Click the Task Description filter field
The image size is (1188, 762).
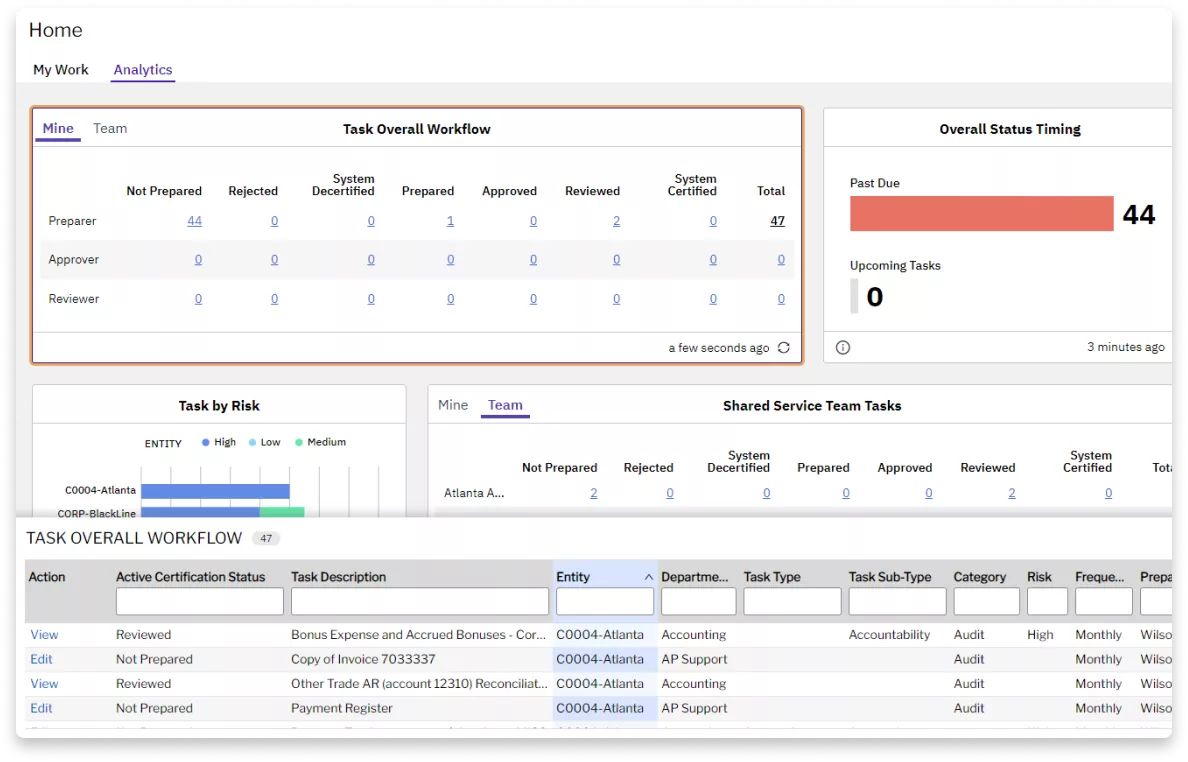click(420, 601)
